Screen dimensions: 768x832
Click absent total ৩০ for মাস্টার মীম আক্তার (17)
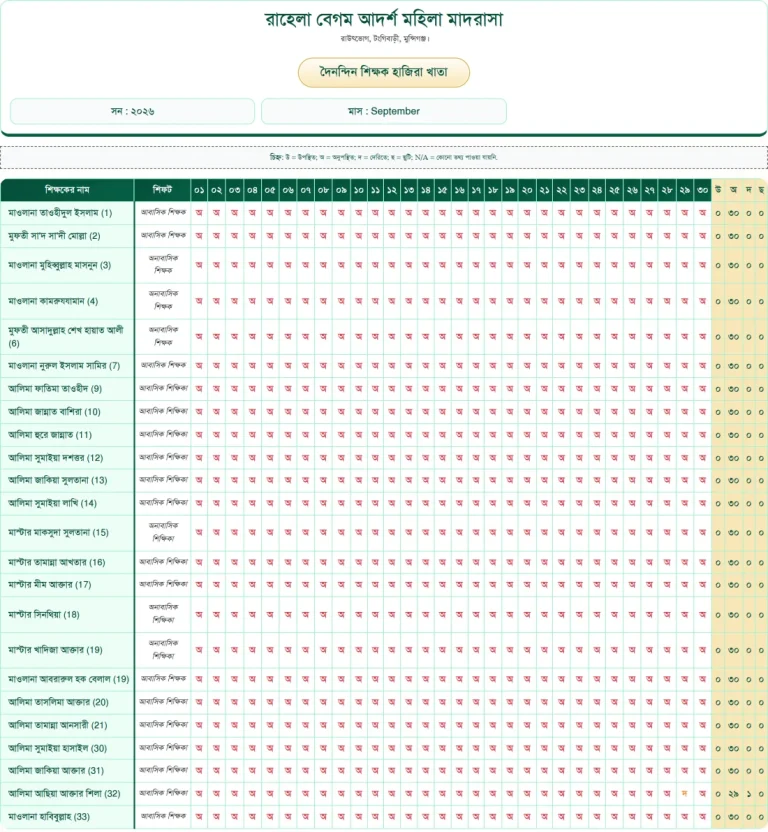pos(733,585)
